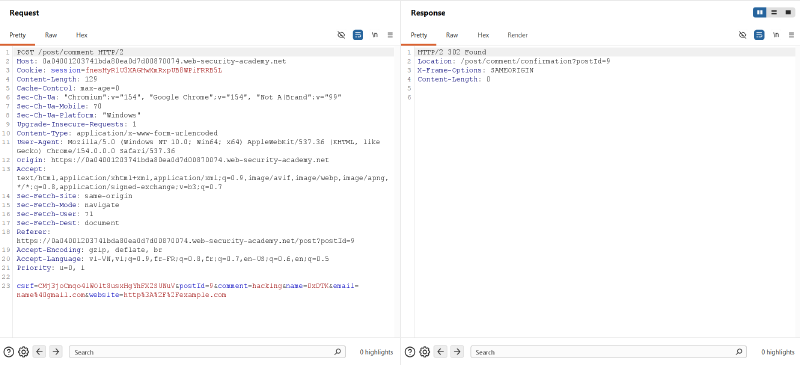The height and width of the screenshot is (365, 800).
Task: Click the Sec-Fetch-Dest: document line
Action: [68, 223]
